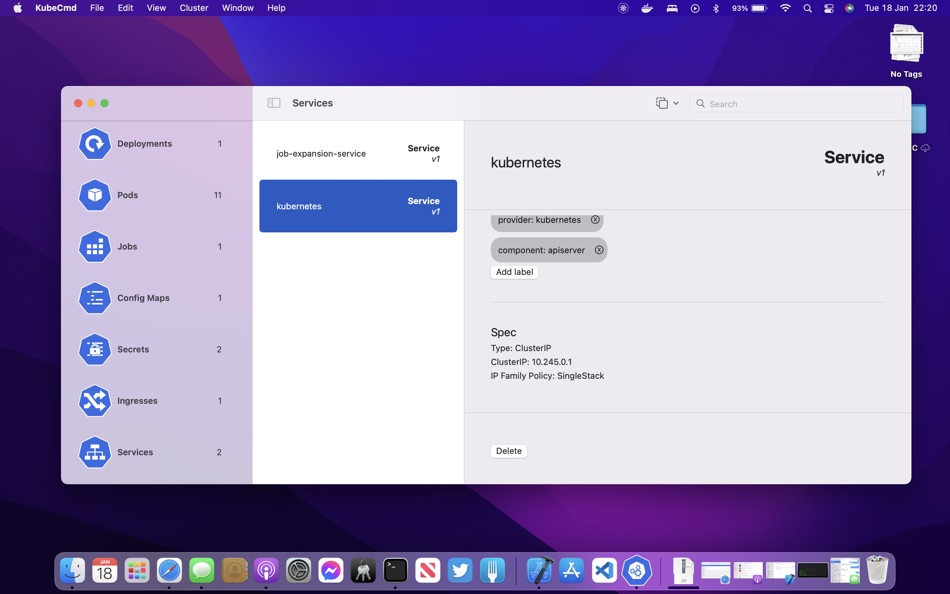The height and width of the screenshot is (594, 950).
Task: Click the 'ClusterIP: 10.245.0.1' value
Action: [531, 362]
